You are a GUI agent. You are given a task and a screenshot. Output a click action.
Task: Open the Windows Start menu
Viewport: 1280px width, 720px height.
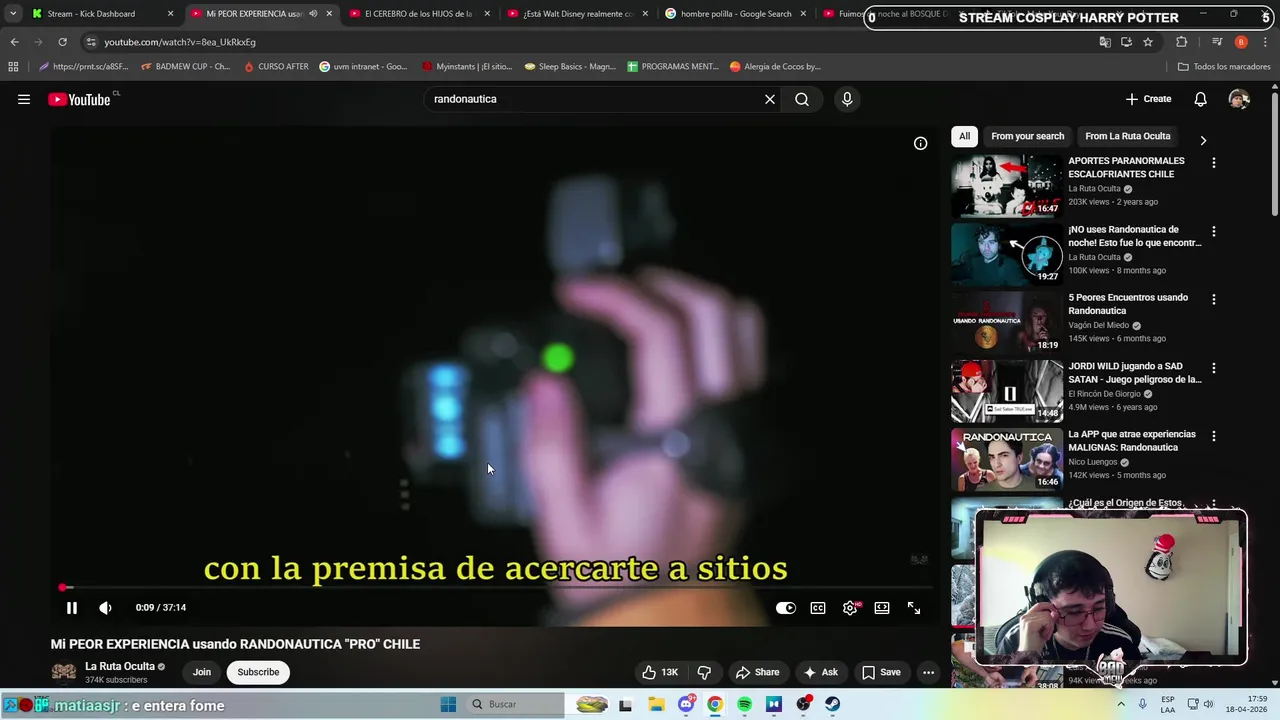pos(448,704)
